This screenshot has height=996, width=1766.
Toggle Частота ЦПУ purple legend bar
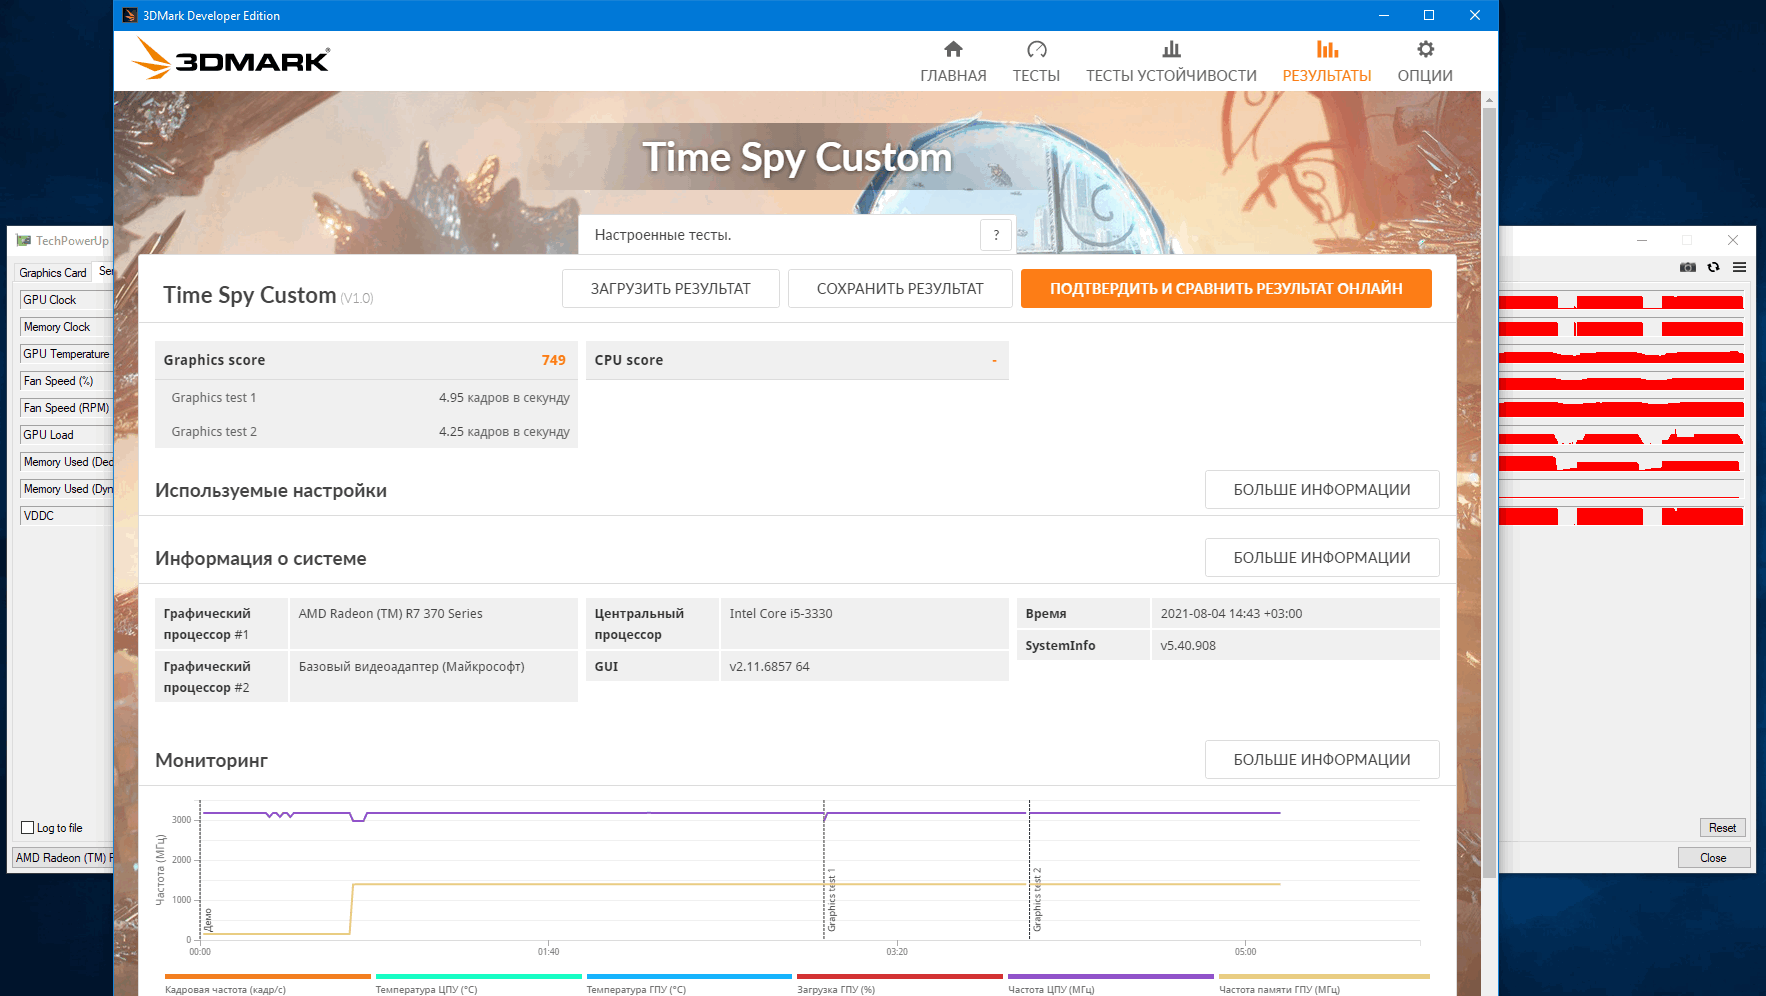pyautogui.click(x=1111, y=977)
